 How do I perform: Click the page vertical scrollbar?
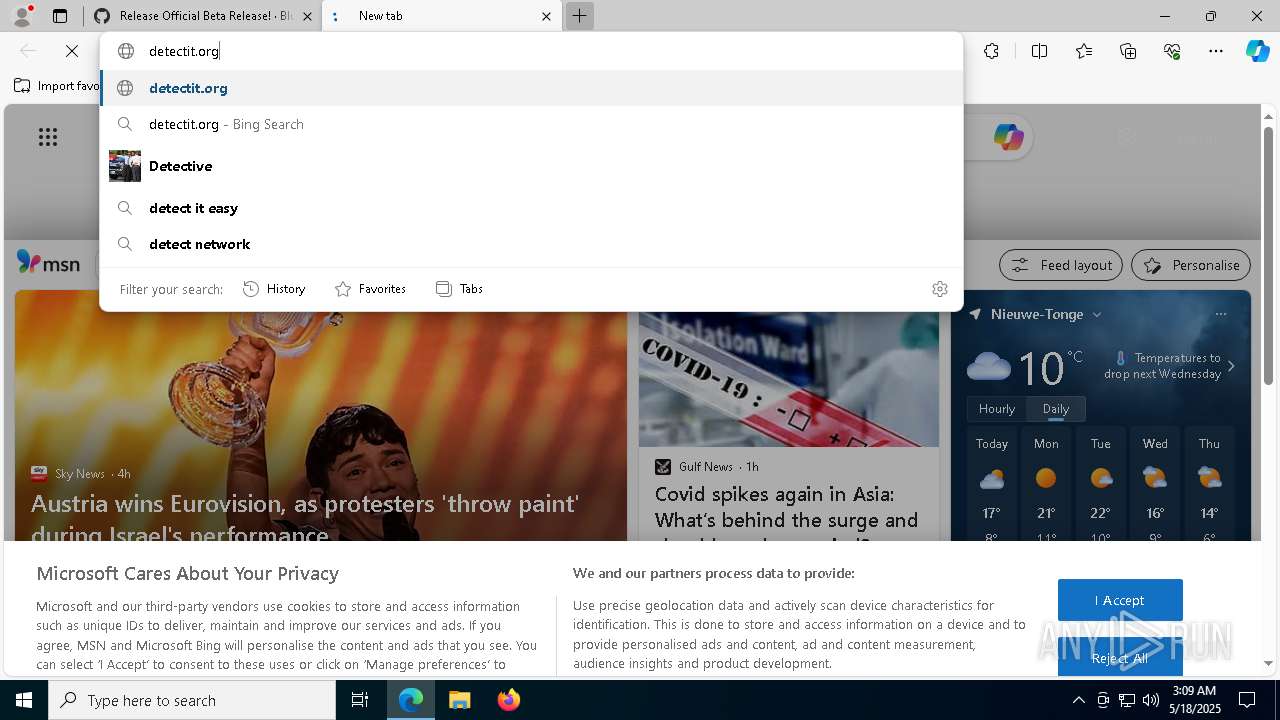[1268, 256]
